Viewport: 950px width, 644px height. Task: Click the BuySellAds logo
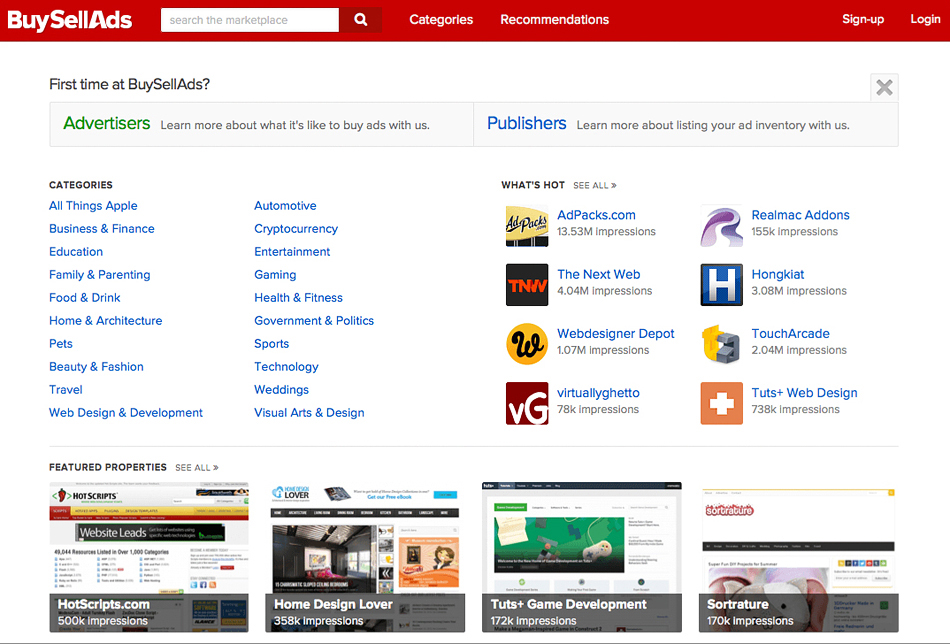click(x=70, y=20)
